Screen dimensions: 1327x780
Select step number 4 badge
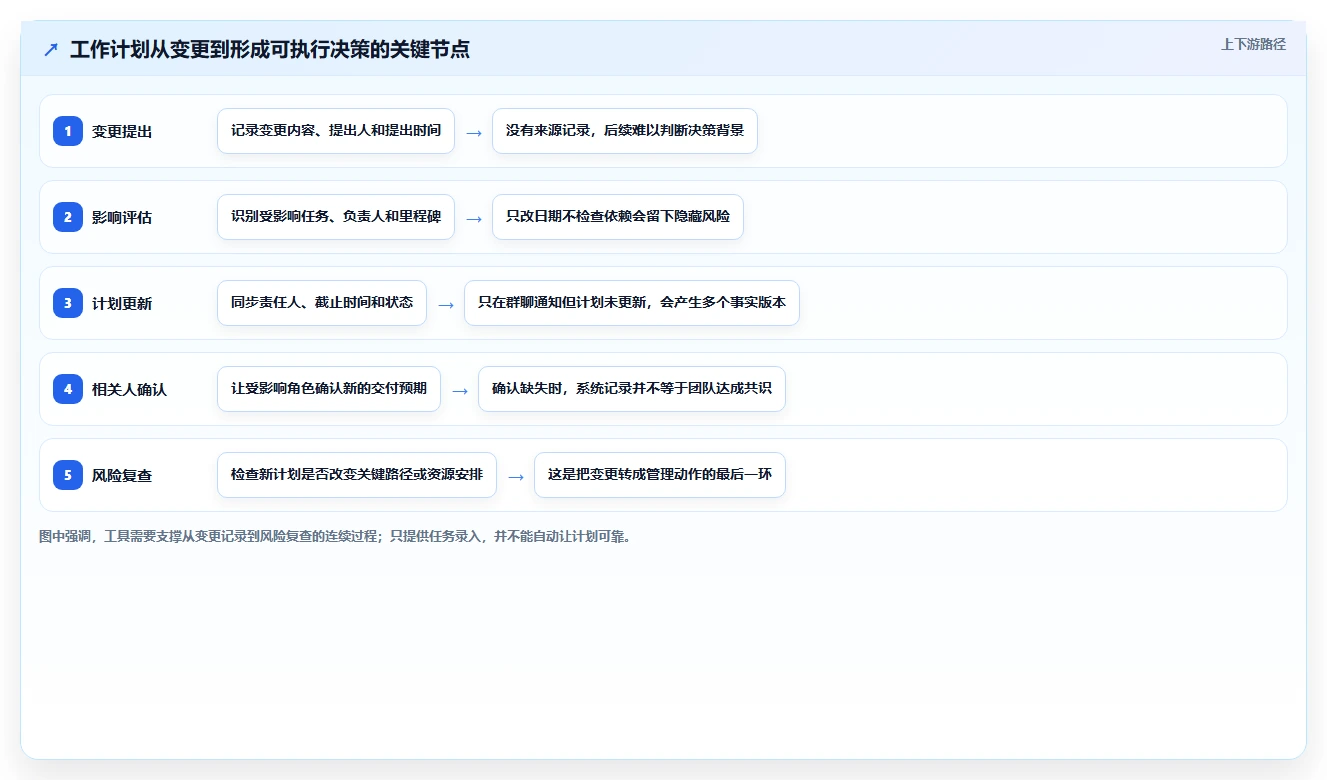click(68, 388)
